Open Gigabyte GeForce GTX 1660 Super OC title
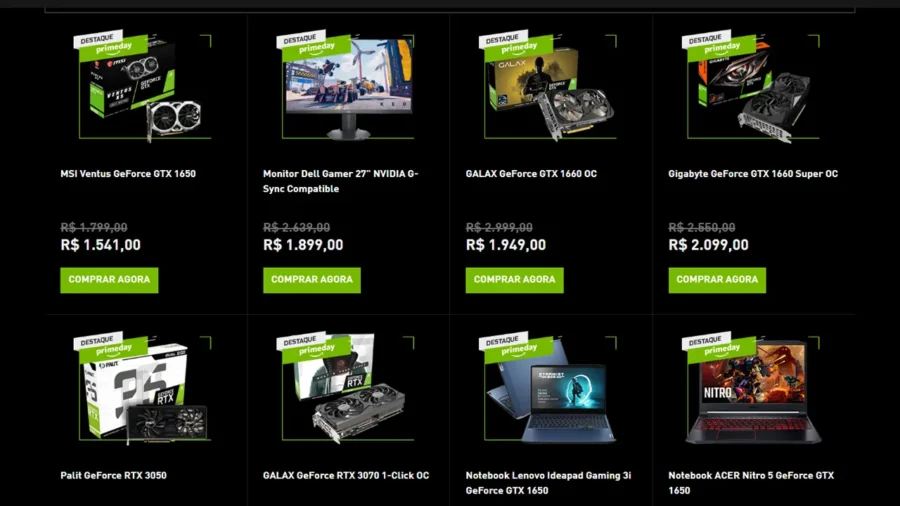This screenshot has height=506, width=900. [753, 174]
